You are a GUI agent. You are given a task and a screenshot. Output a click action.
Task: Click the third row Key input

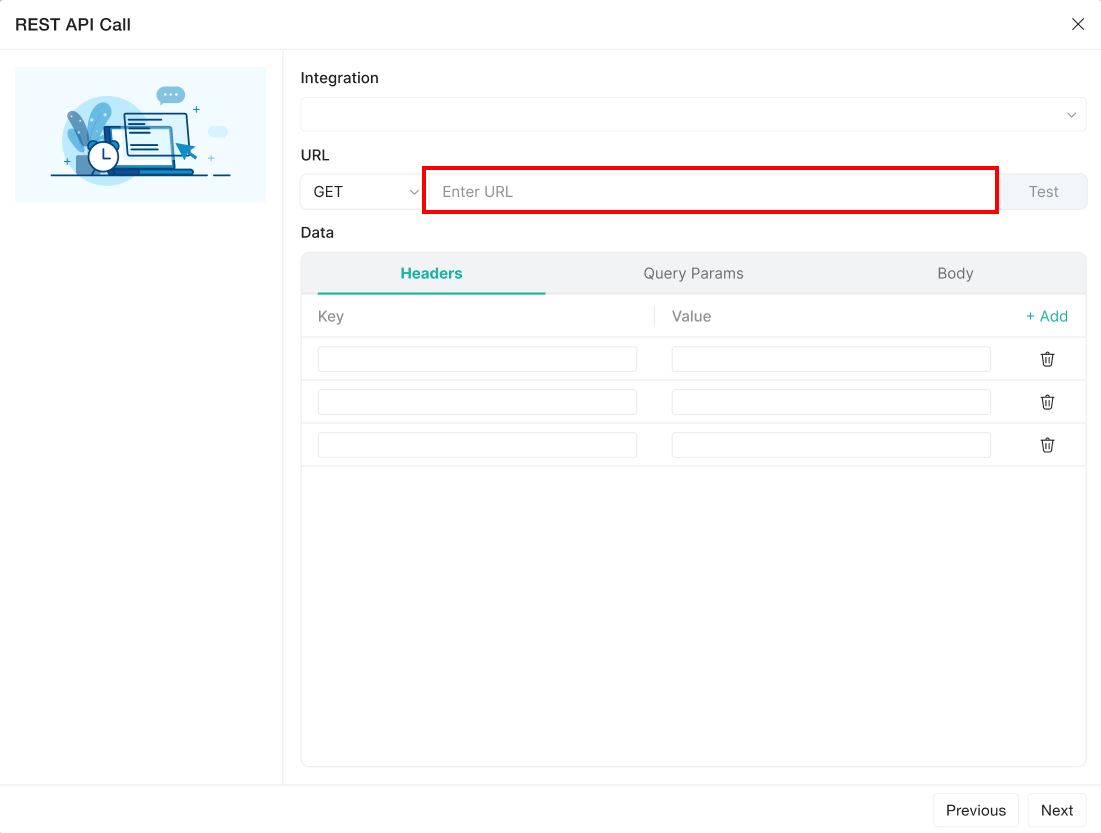(477, 445)
